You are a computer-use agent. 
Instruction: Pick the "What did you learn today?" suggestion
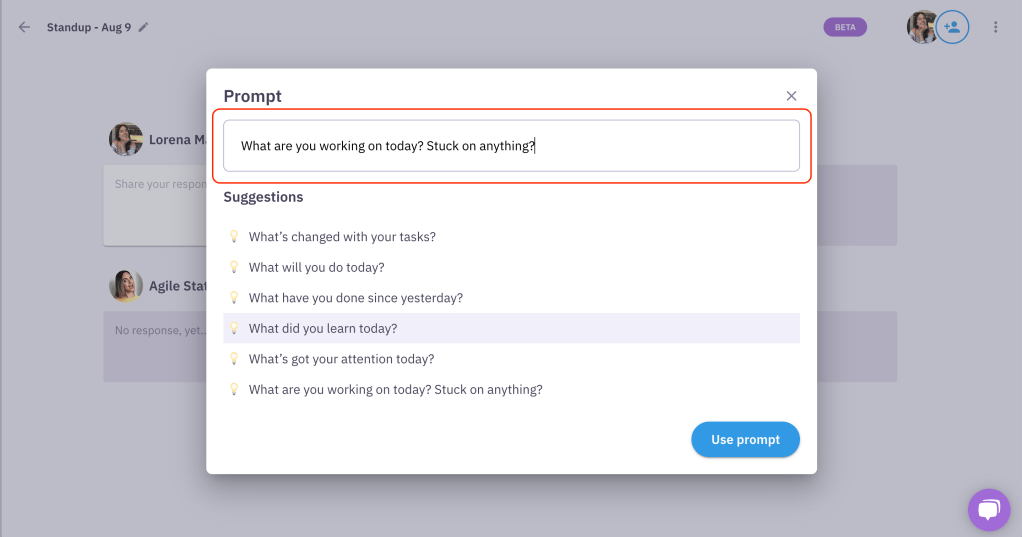511,328
